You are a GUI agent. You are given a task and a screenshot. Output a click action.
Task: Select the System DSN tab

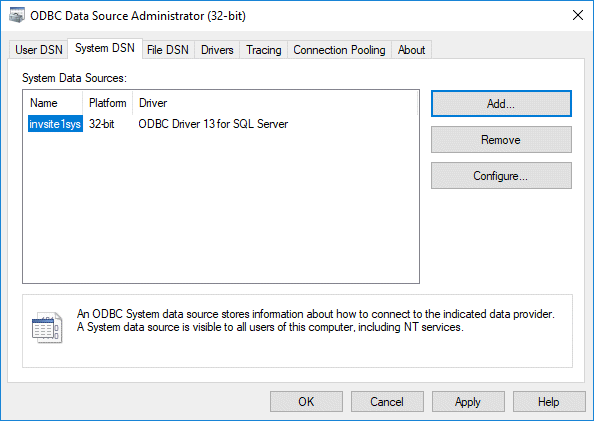coord(105,48)
